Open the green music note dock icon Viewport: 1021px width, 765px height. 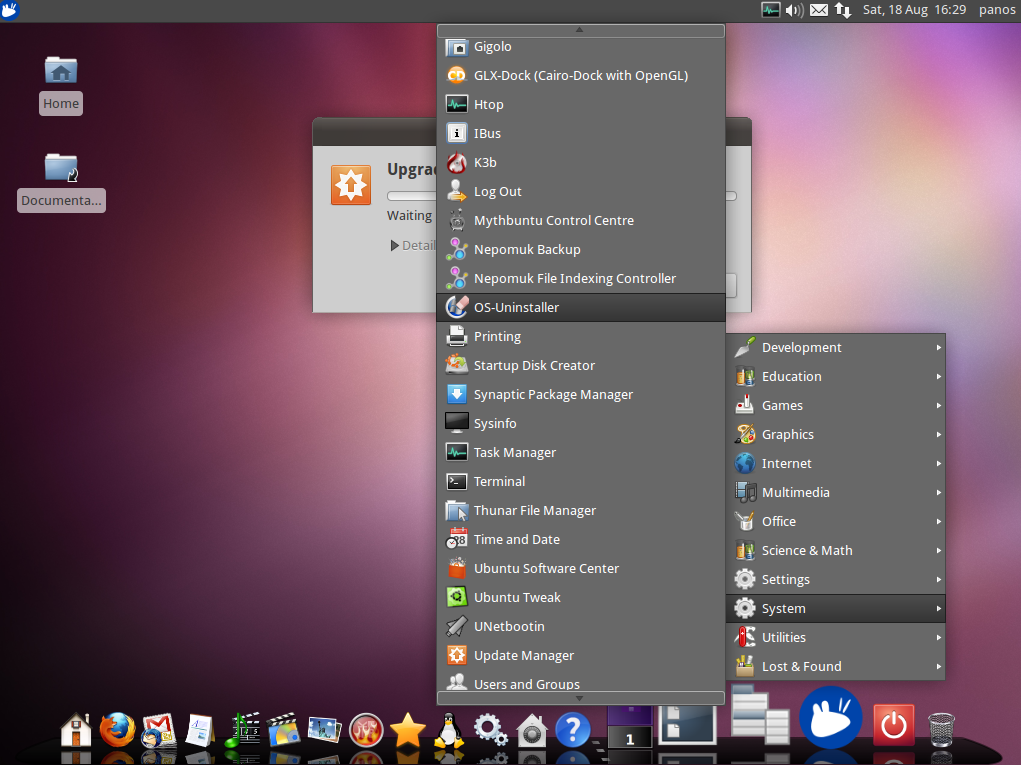(242, 730)
